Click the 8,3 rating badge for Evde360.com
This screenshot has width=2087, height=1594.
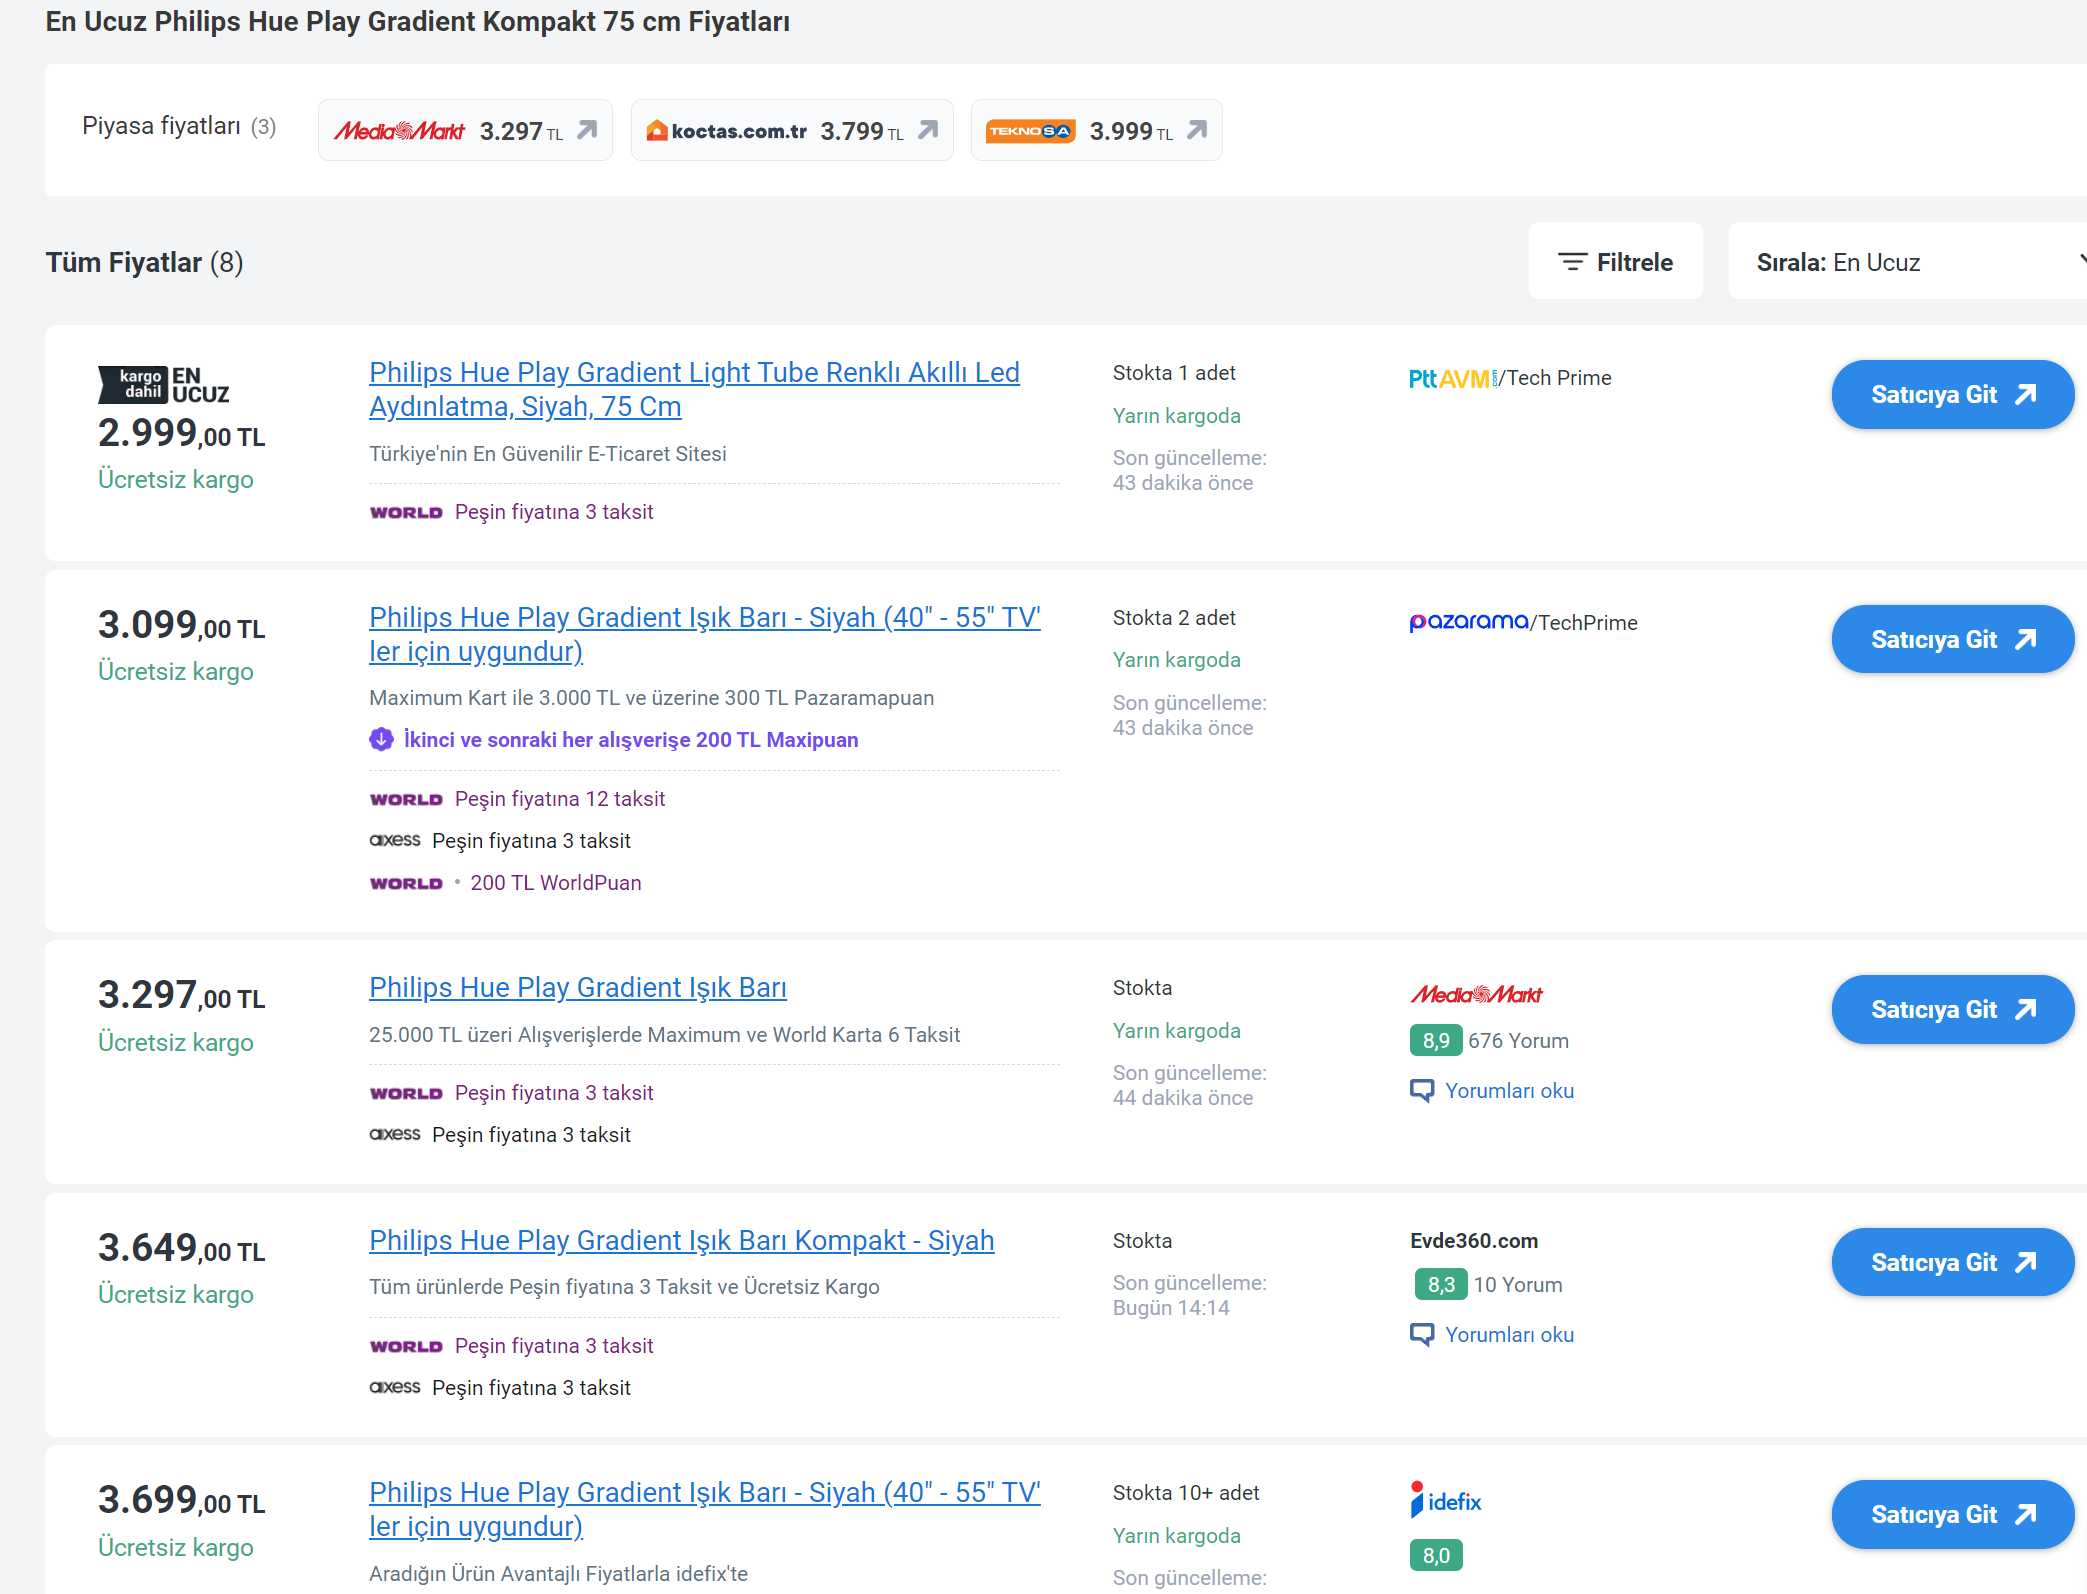[x=1441, y=1284]
